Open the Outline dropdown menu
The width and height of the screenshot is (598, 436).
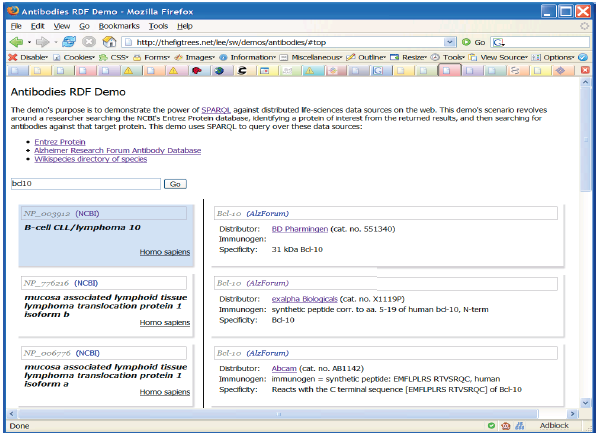366,57
